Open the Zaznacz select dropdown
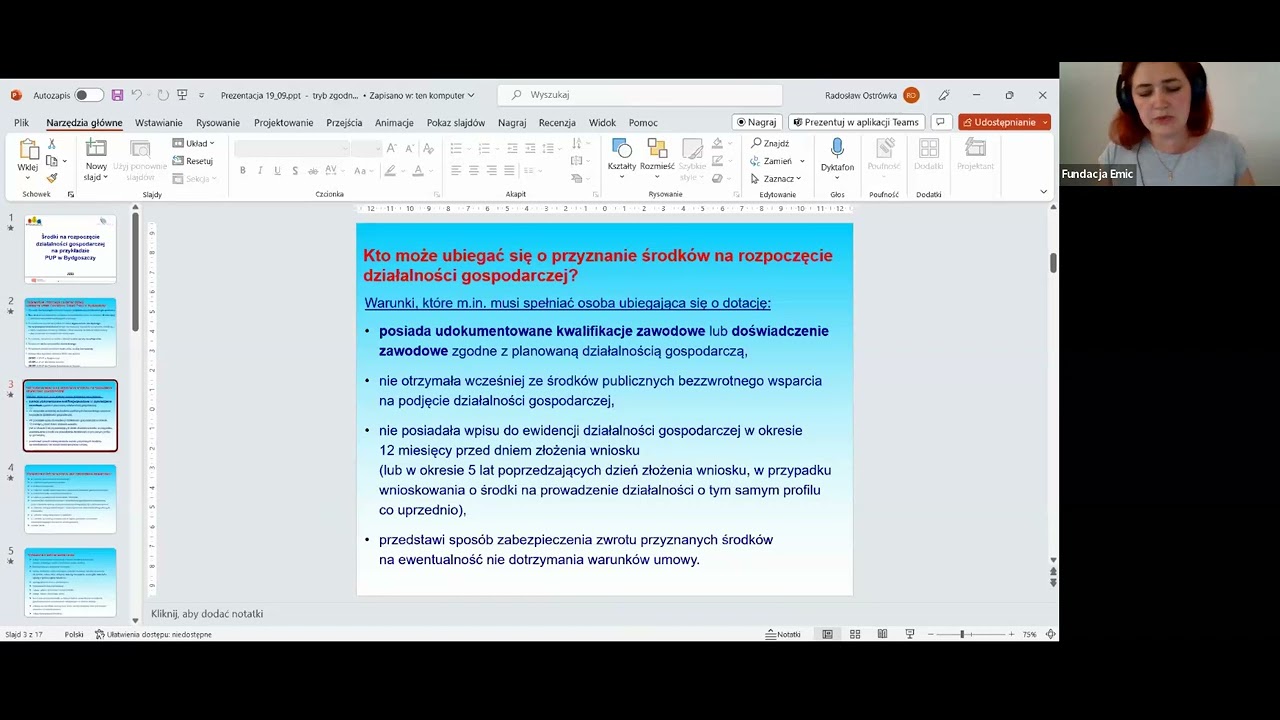The height and width of the screenshot is (720, 1280). pyautogui.click(x=776, y=179)
